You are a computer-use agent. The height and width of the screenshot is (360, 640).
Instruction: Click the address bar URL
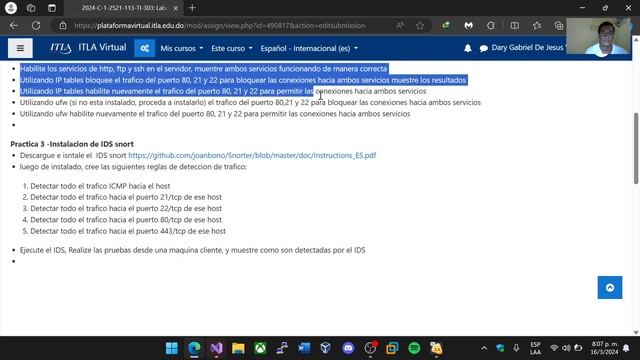[x=220, y=25]
